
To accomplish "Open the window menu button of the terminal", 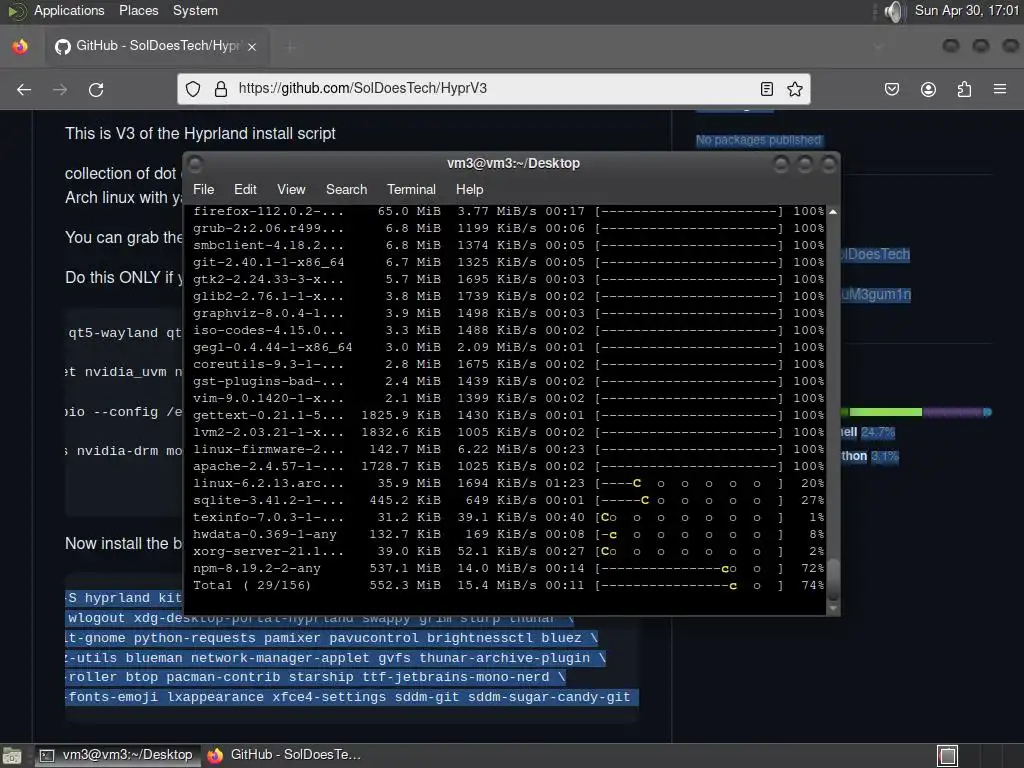I will point(195,164).
